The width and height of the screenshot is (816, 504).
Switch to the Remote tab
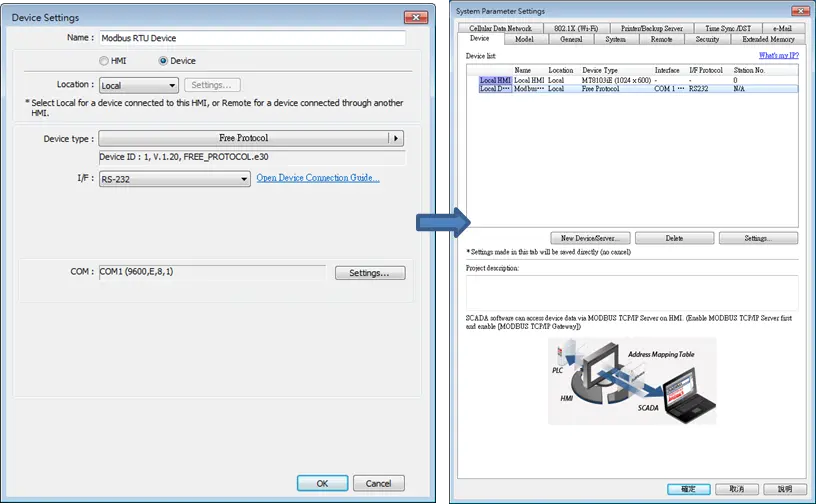pos(661,39)
